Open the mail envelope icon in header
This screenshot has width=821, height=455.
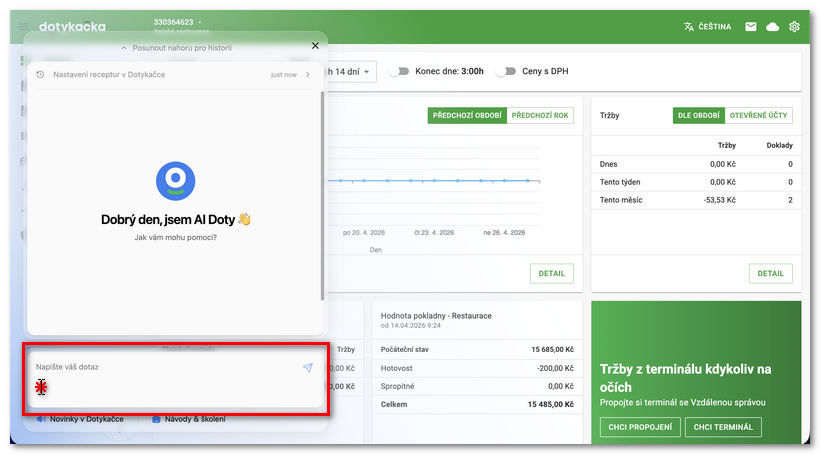tap(750, 27)
